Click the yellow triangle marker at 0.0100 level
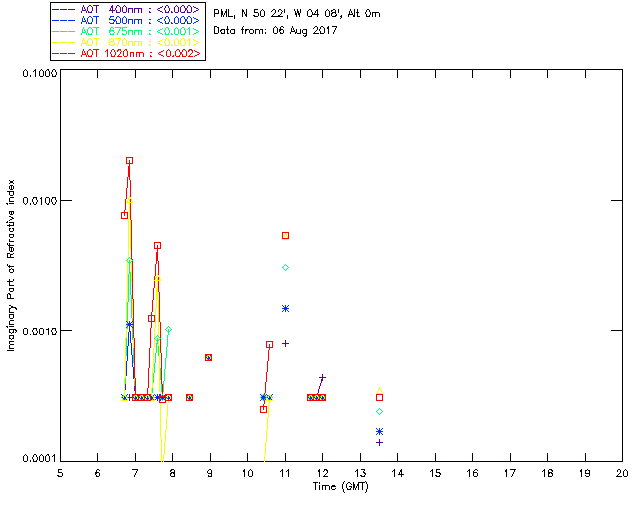The width and height of the screenshot is (640, 512). pos(130,200)
